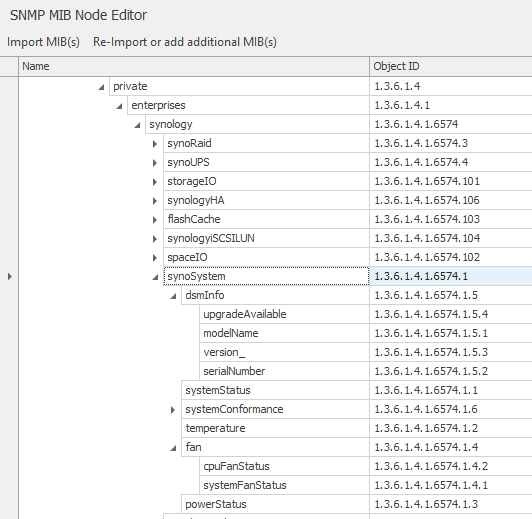Screen dimensions: 532x519
Task: Click Object ID 1.3.6.1.4.1.6574.103 cell
Action: tap(451, 219)
